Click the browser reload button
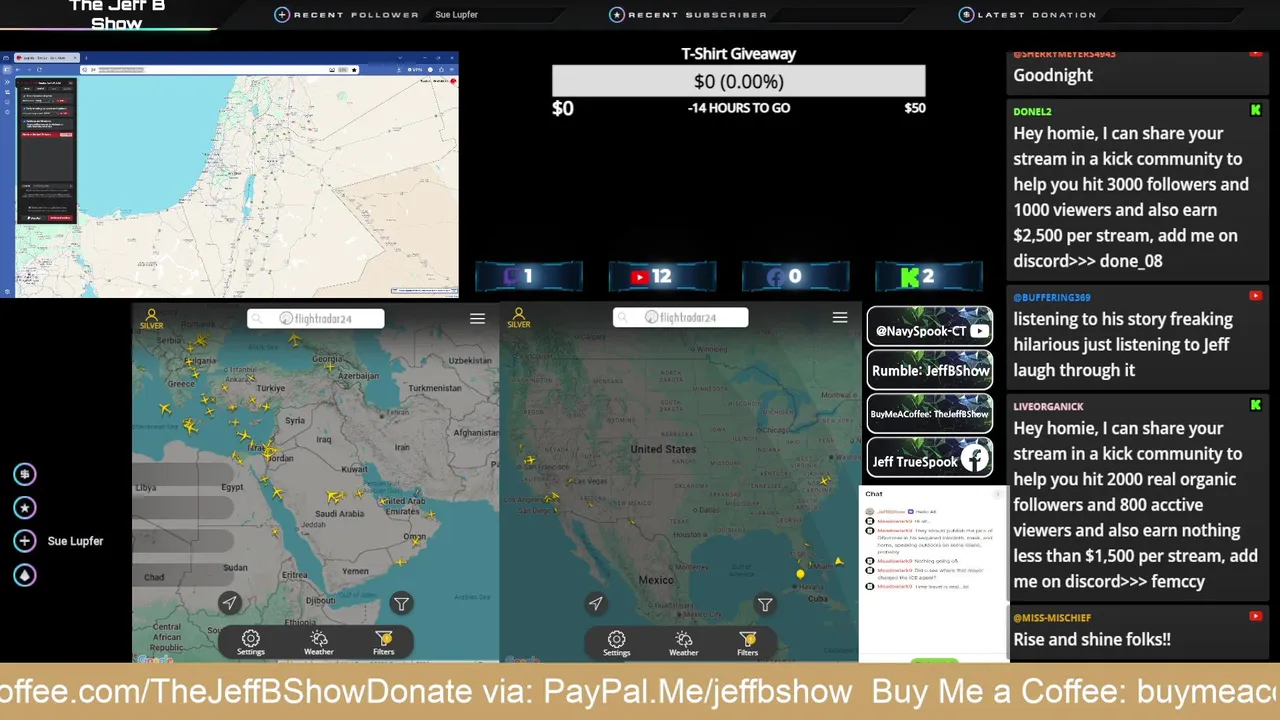The width and height of the screenshot is (1280, 720). pyautogui.click(x=39, y=70)
